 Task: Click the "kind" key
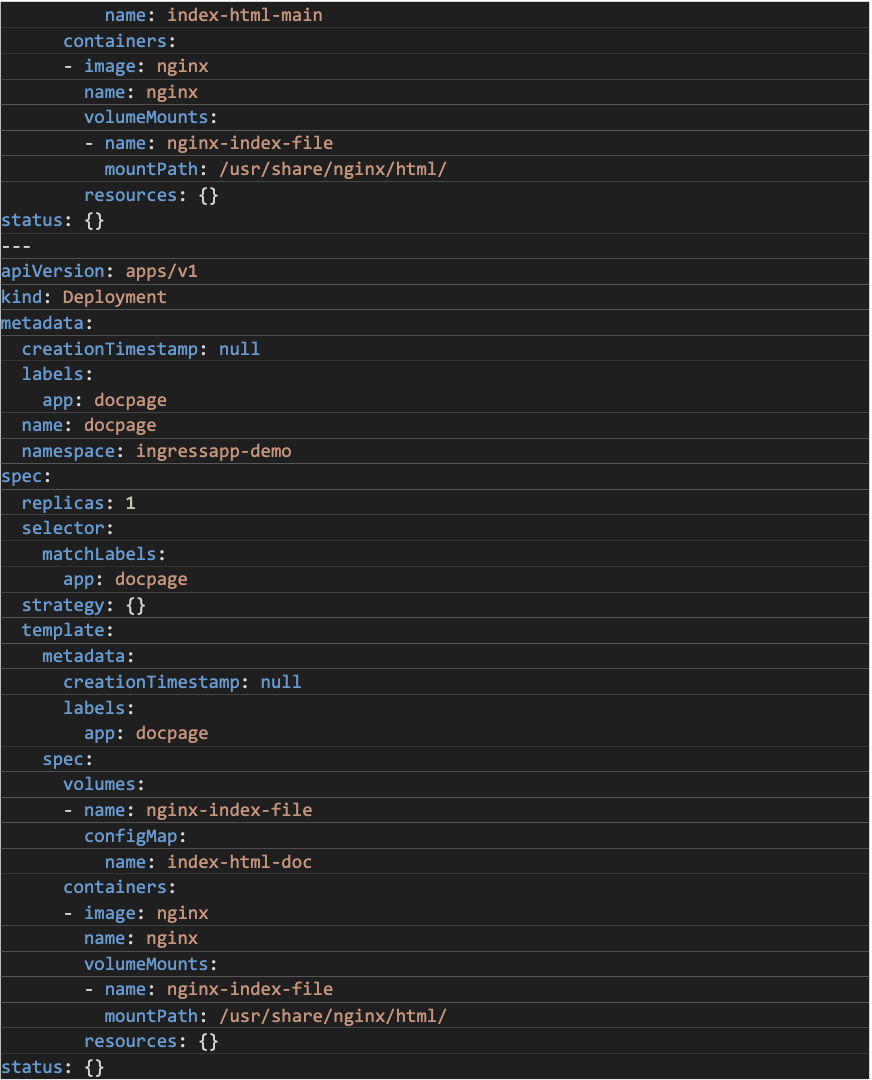(22, 297)
